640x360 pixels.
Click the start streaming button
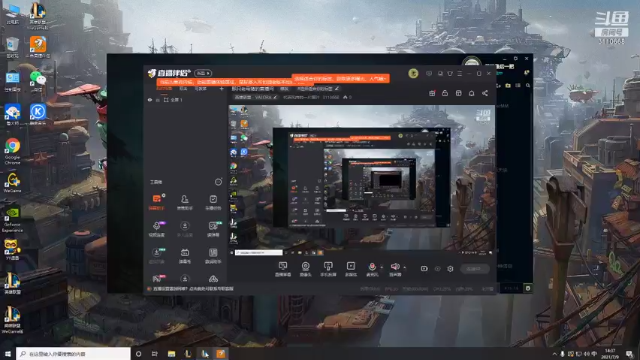click(x=474, y=269)
